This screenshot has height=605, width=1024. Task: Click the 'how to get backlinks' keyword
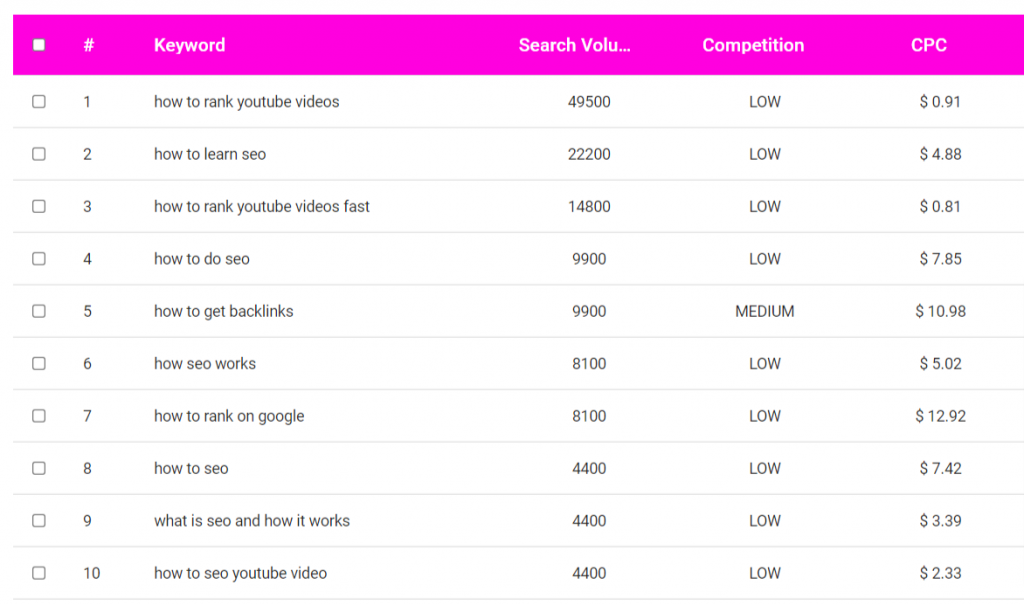(x=223, y=311)
